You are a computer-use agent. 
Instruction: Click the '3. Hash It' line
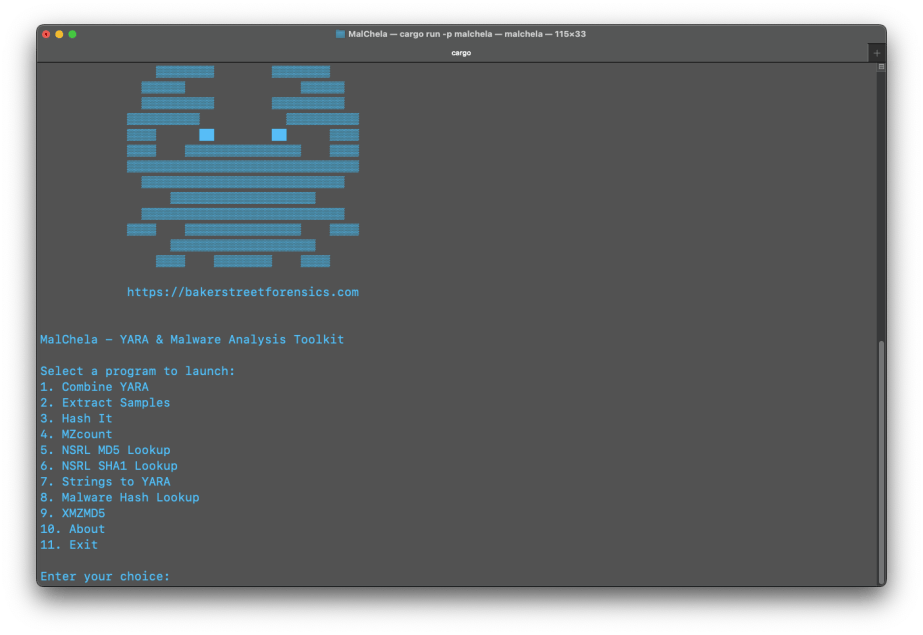point(76,418)
